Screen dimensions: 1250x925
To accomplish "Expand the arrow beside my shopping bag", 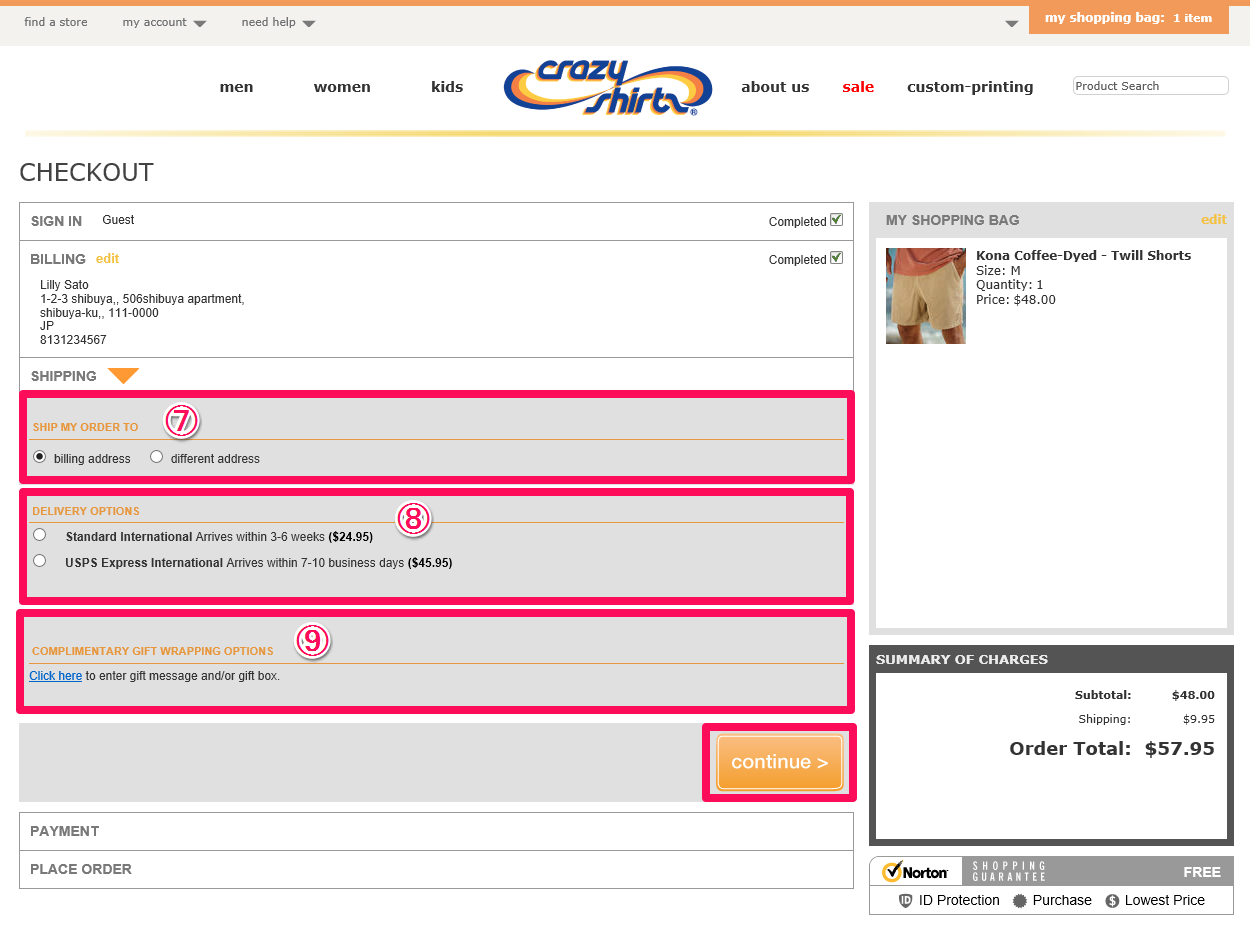I will click(1012, 23).
